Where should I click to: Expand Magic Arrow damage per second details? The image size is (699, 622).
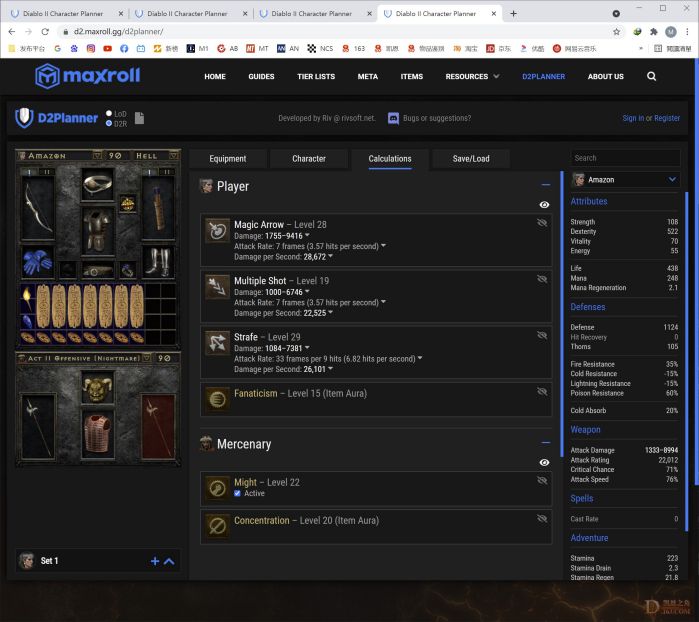[330, 256]
